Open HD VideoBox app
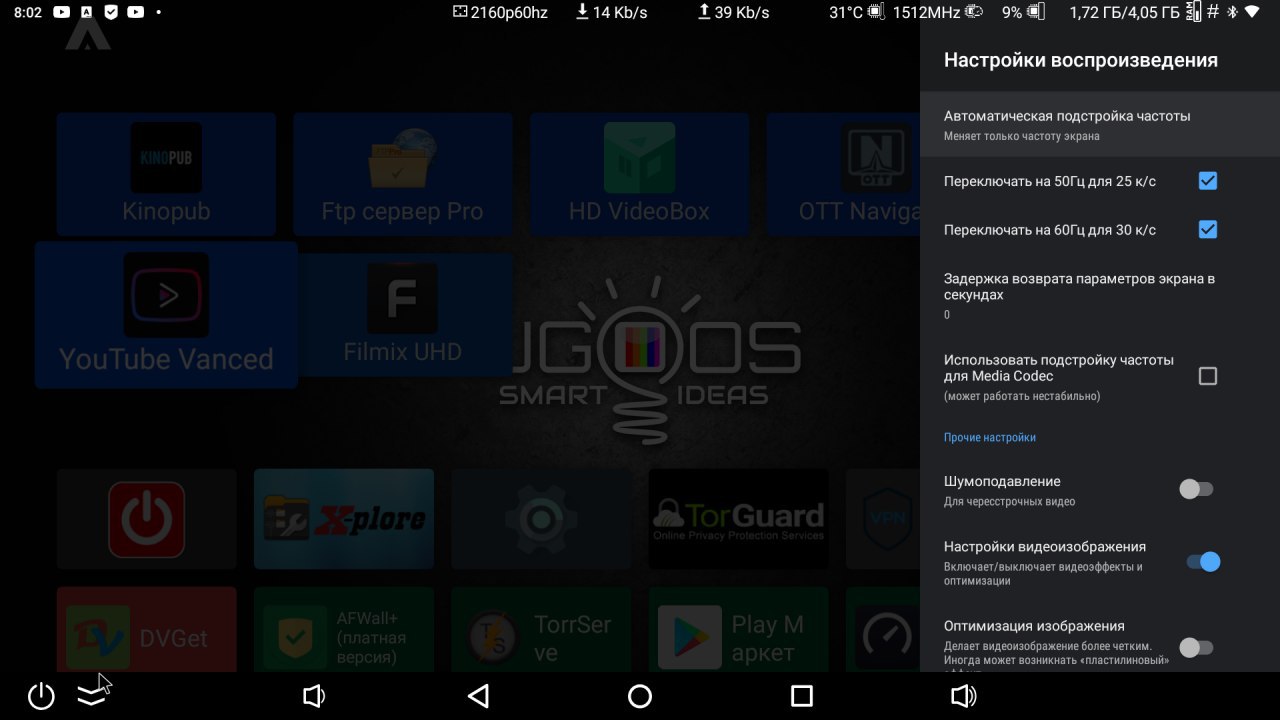Image resolution: width=1280 pixels, height=720 pixels. pyautogui.click(x=639, y=174)
